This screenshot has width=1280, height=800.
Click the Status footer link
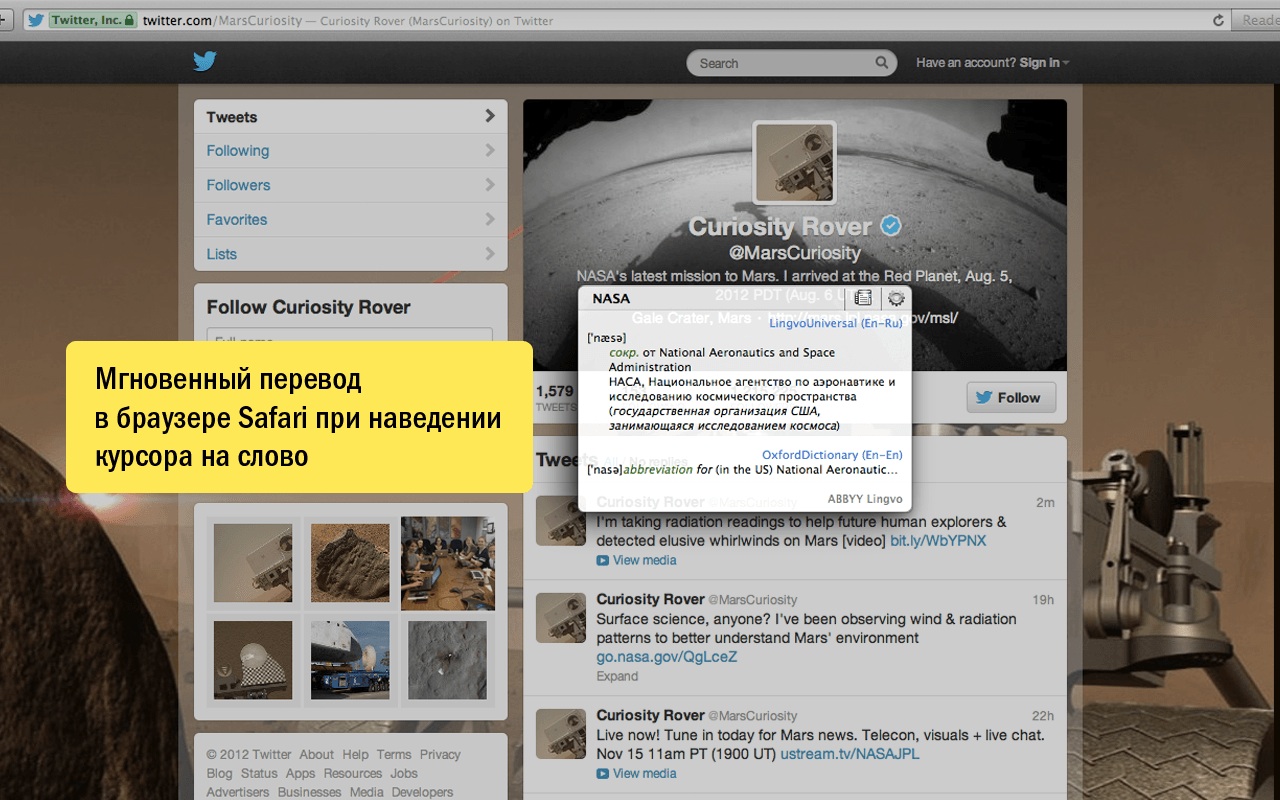[x=259, y=773]
